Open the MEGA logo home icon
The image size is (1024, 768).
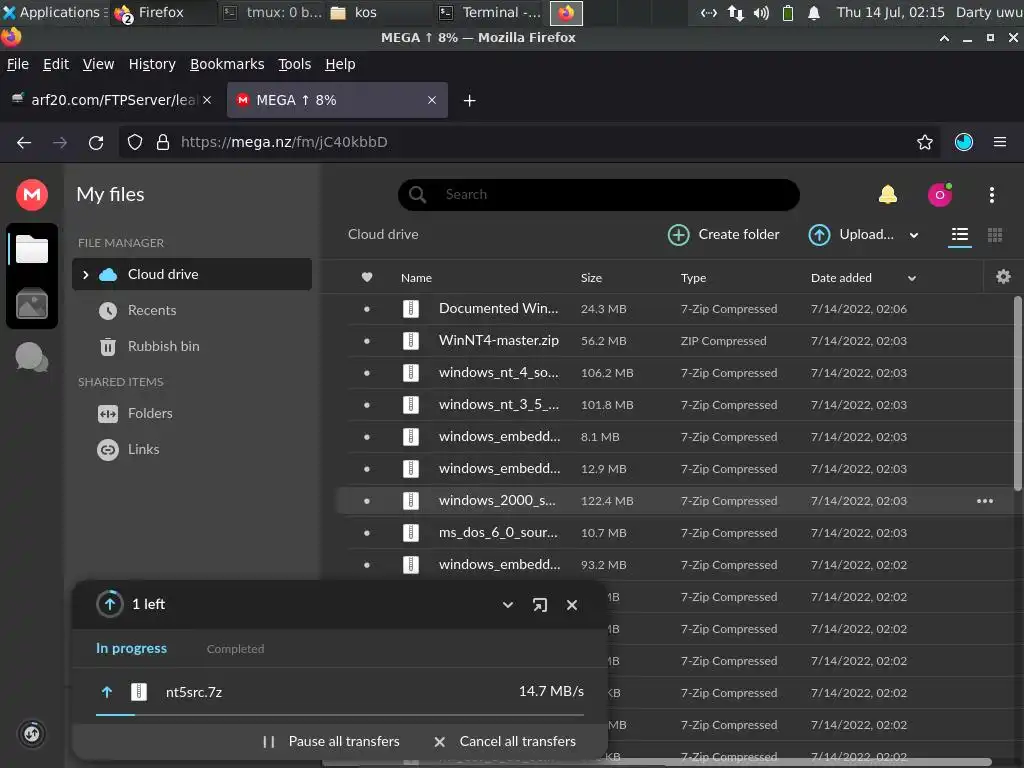pos(31,195)
